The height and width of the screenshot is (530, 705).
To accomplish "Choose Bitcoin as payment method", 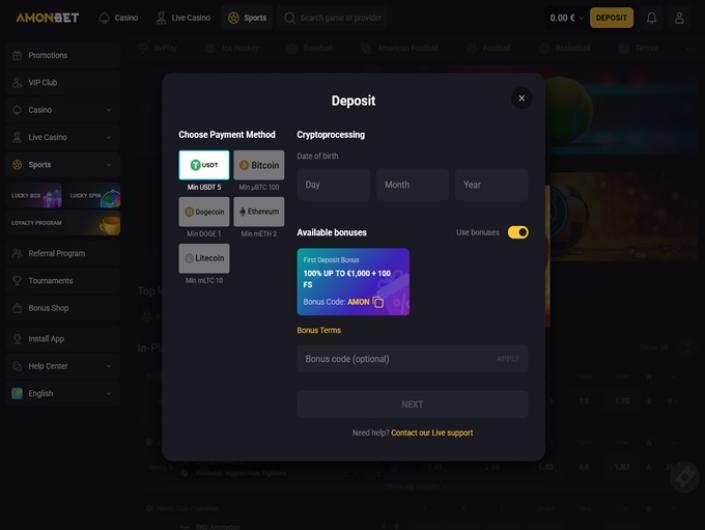I will [x=259, y=165].
